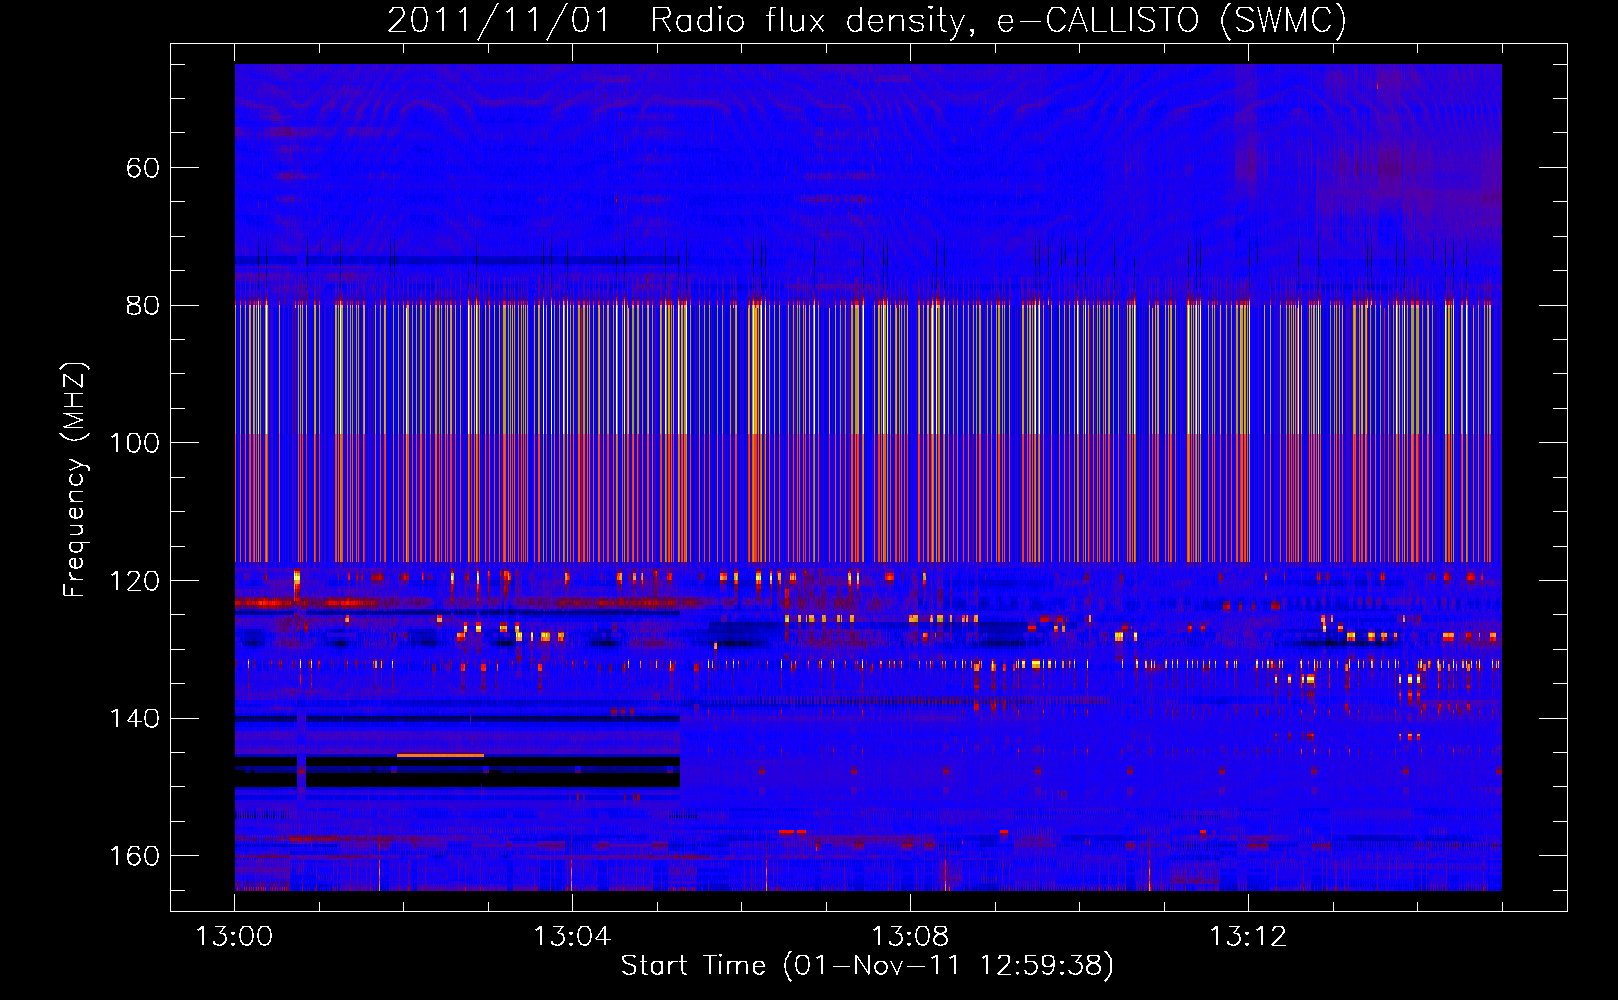The height and width of the screenshot is (1000, 1618).
Task: Click the 13:00 time tick label
Action: point(234,937)
